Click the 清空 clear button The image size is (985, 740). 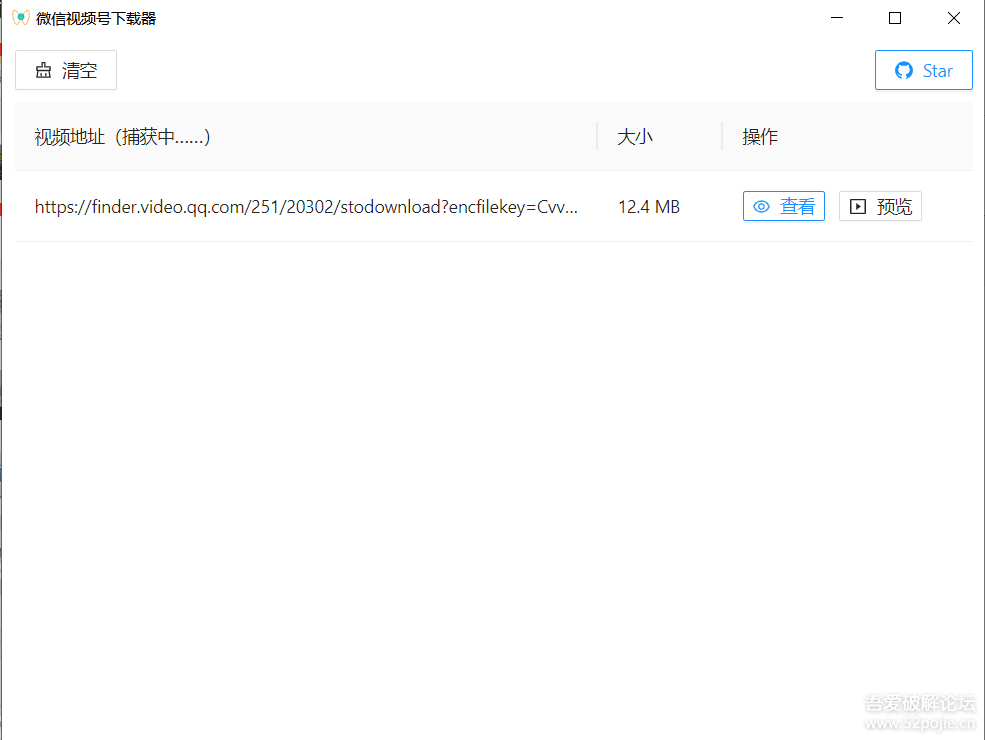pos(66,70)
